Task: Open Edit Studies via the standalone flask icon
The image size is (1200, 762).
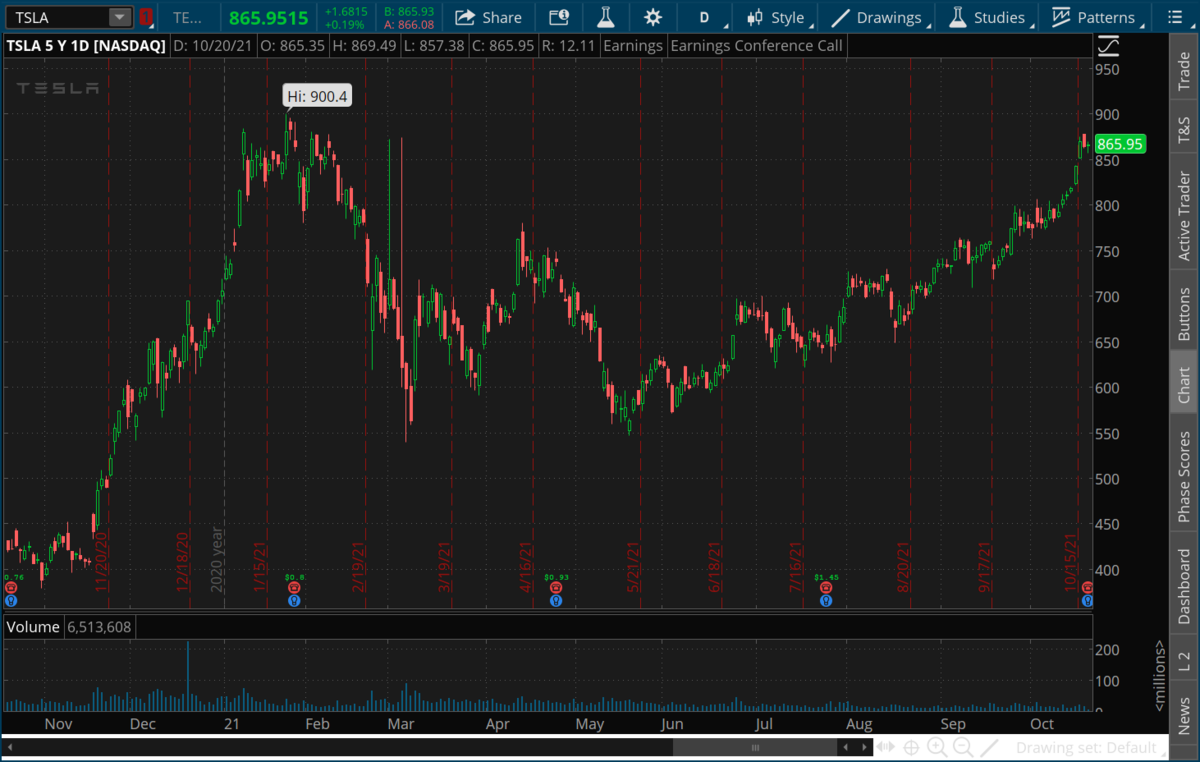Action: (x=606, y=17)
